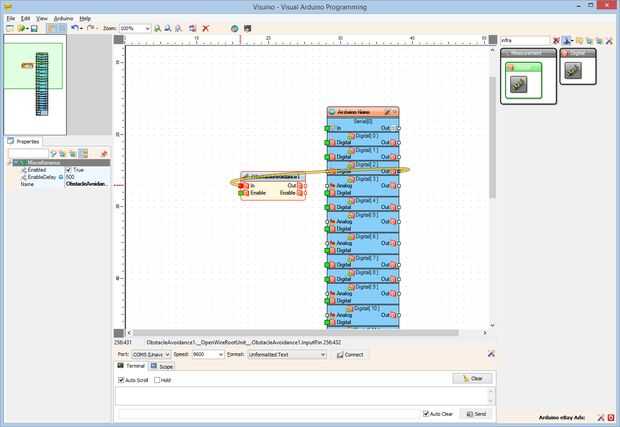The height and width of the screenshot is (427, 620).
Task: Click the Zoom In magnifier icon
Action: pos(157,28)
